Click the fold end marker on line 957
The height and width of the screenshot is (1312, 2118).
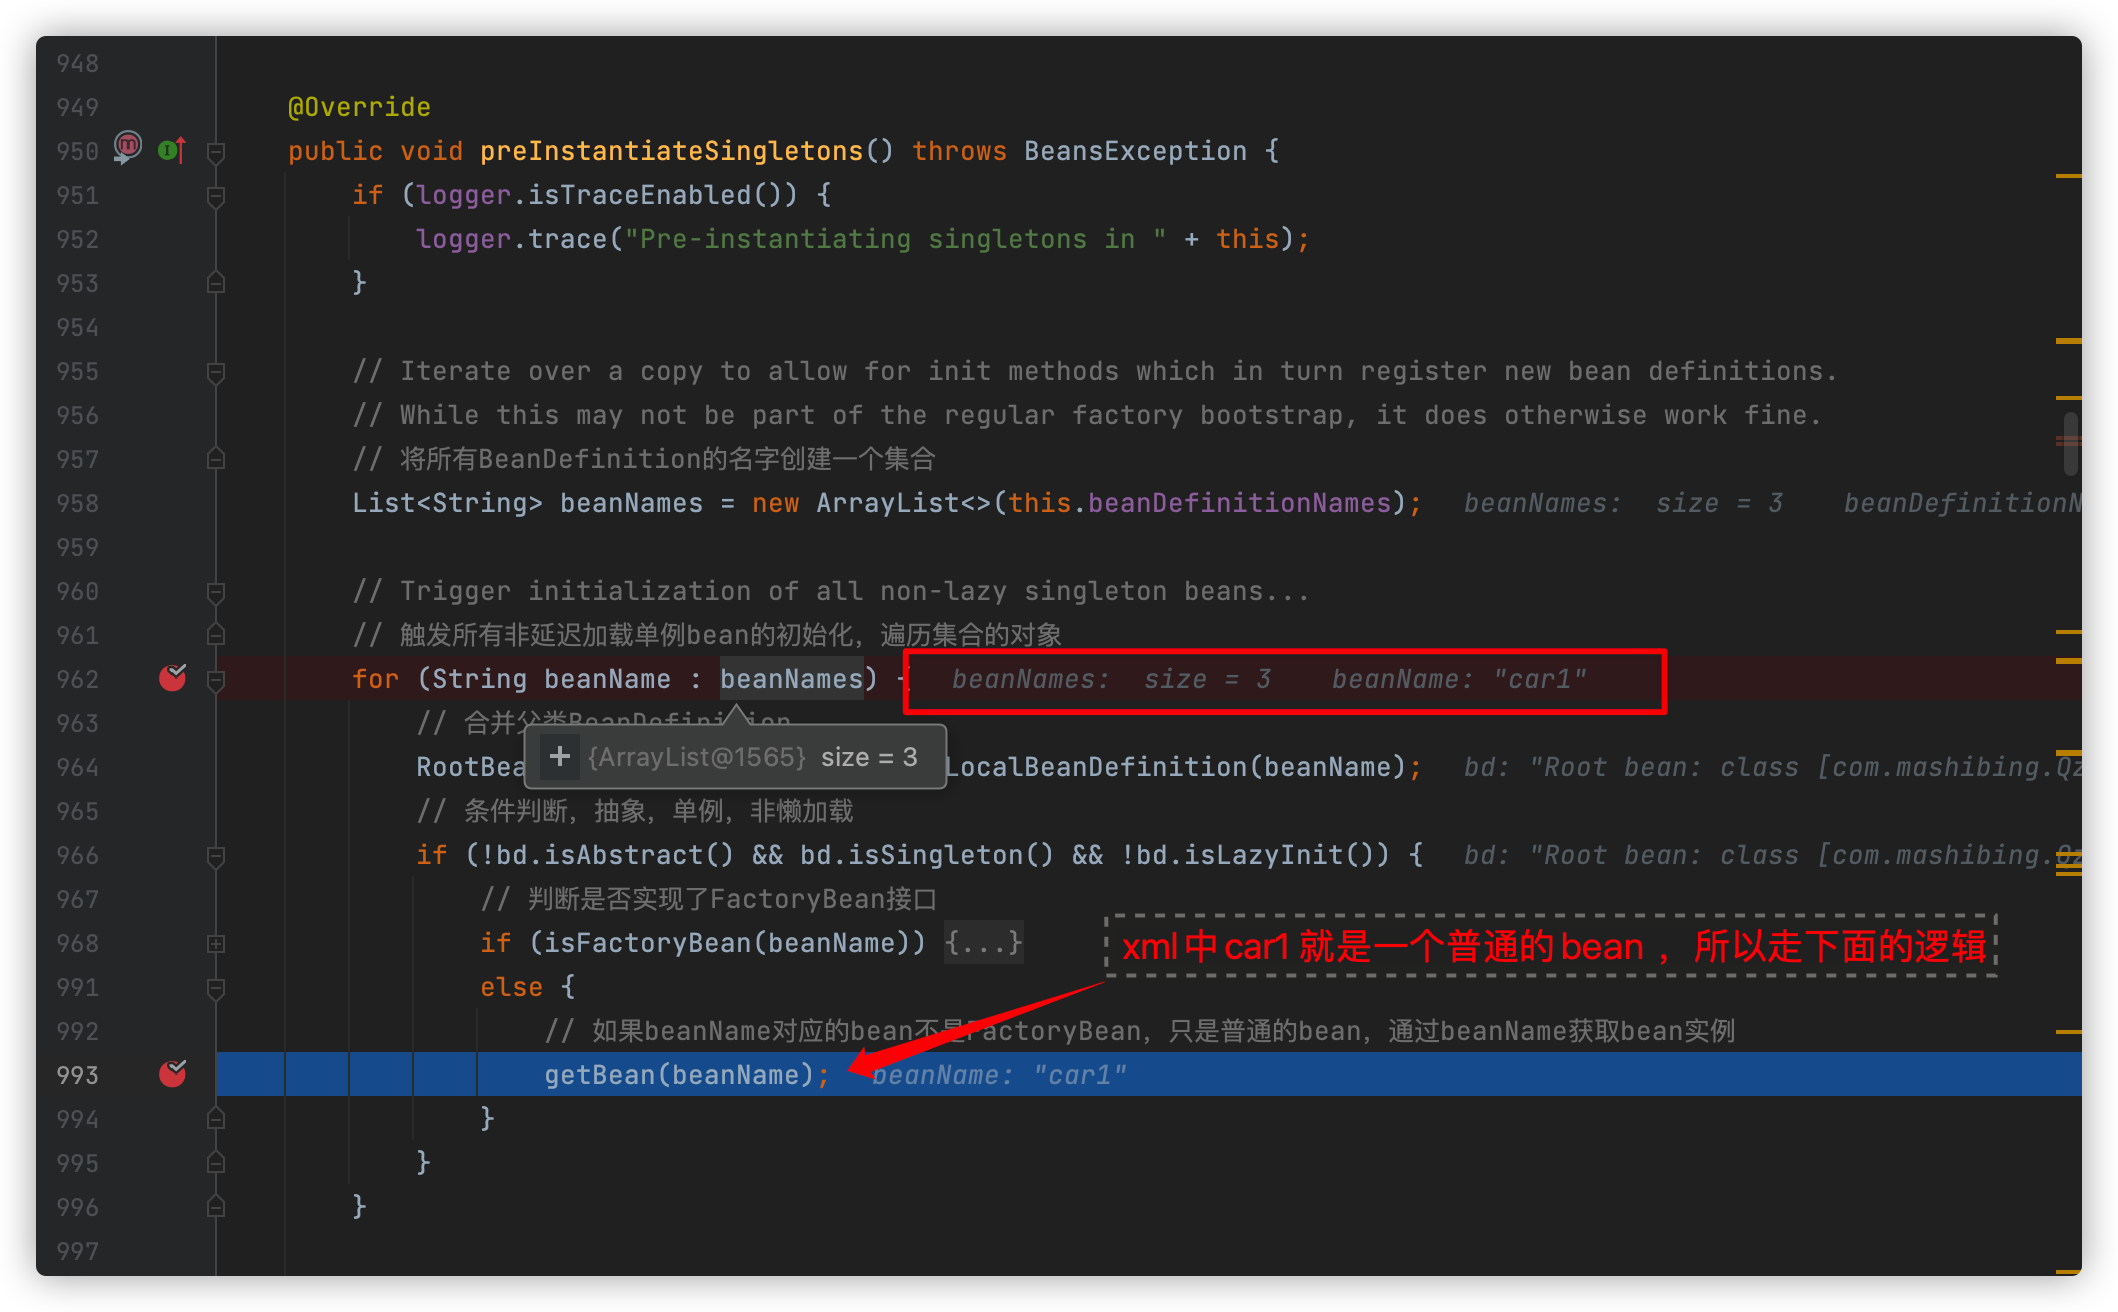(x=215, y=459)
